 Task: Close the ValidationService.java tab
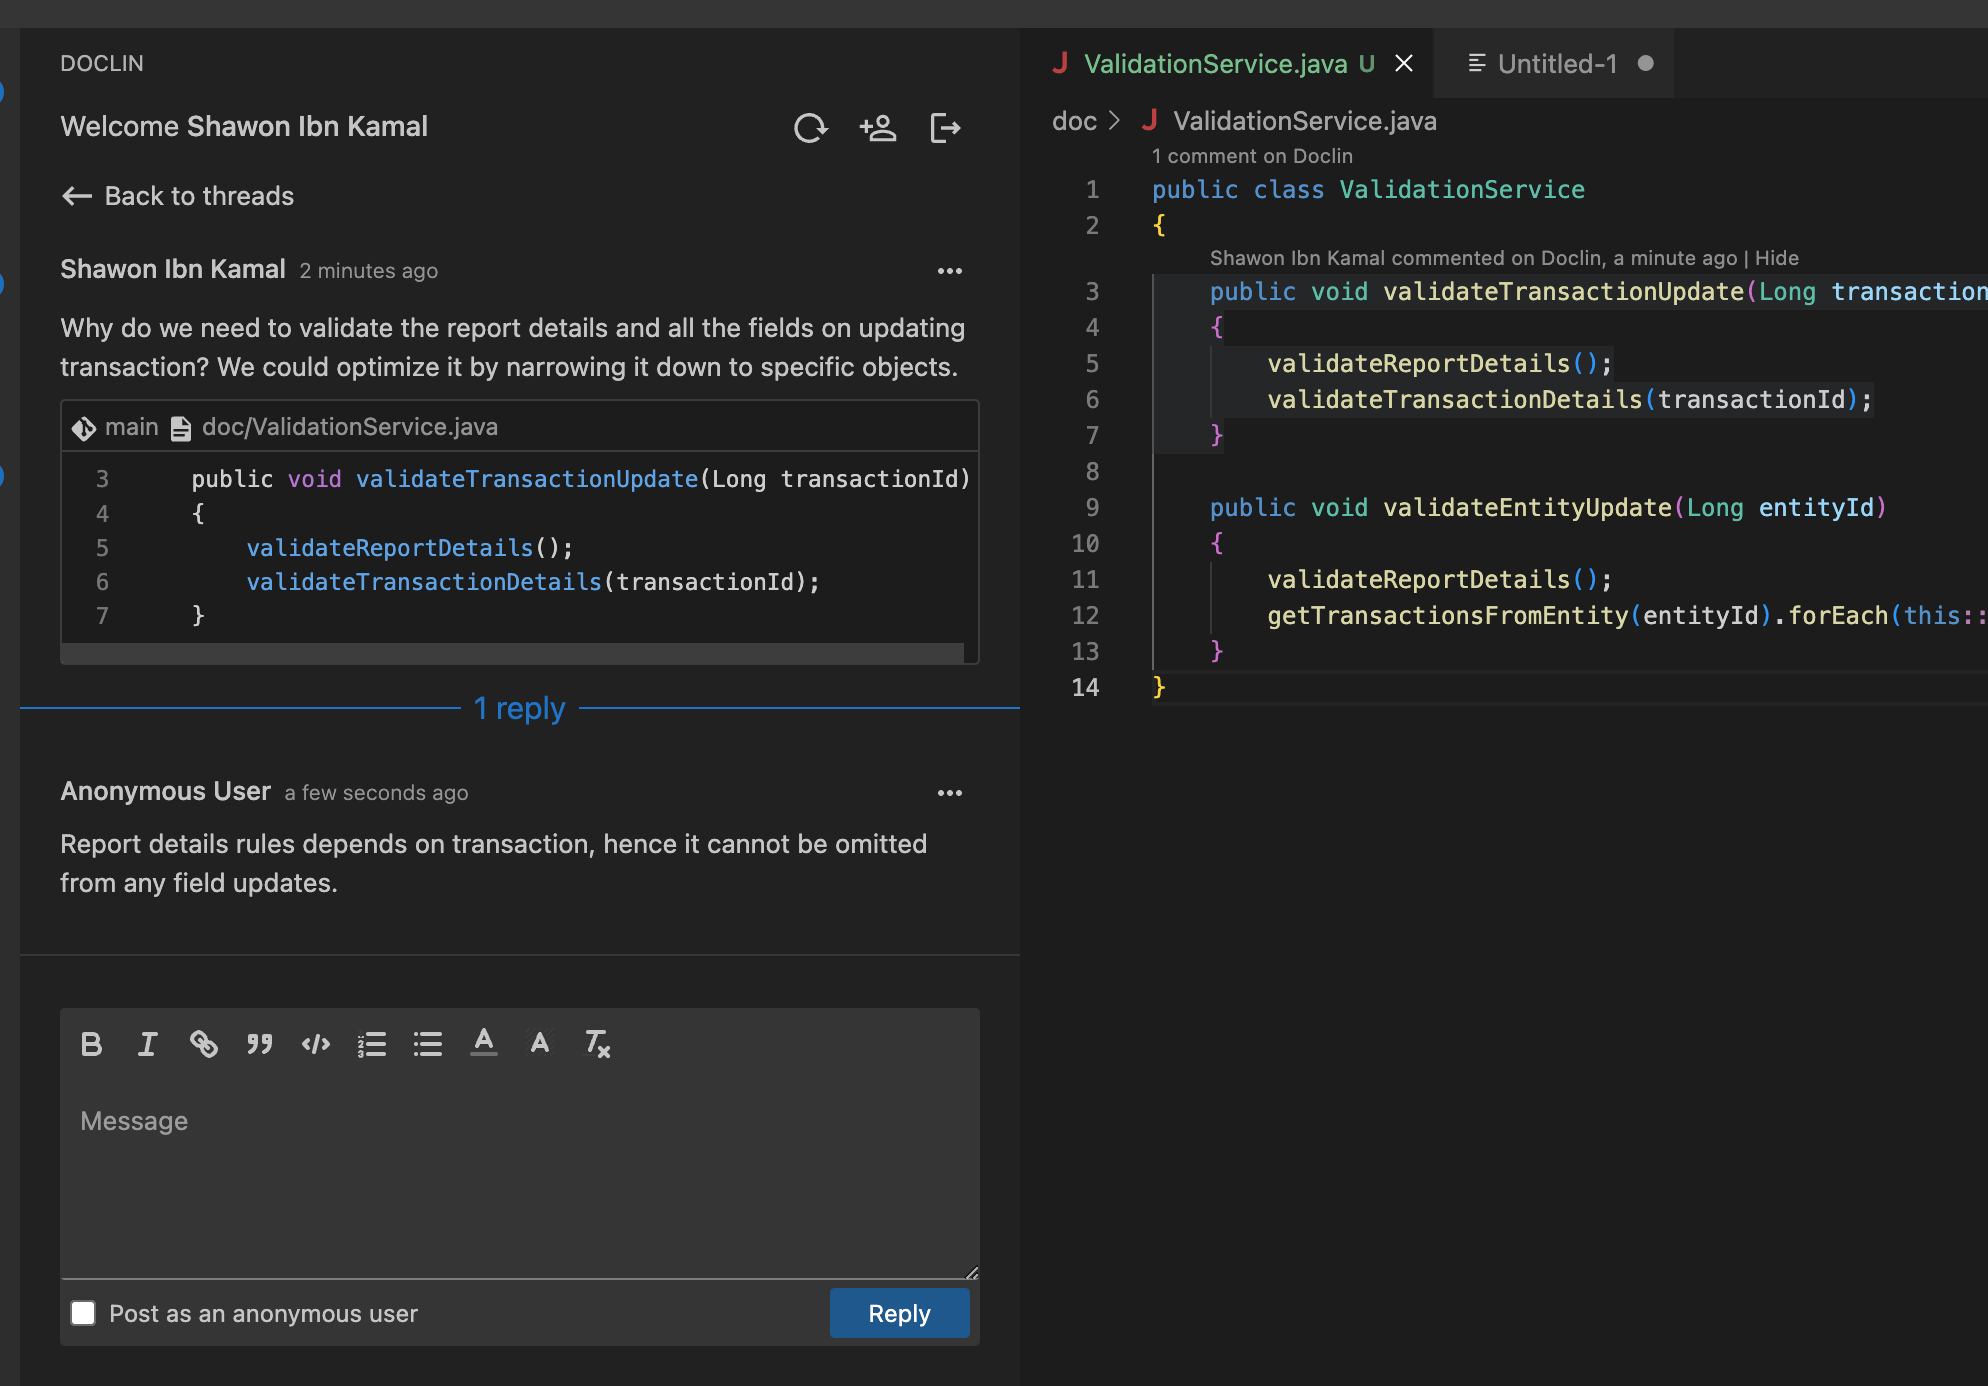coord(1404,64)
